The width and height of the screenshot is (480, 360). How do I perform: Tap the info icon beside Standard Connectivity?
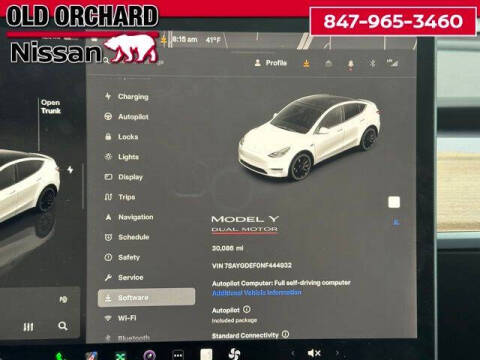285,334
